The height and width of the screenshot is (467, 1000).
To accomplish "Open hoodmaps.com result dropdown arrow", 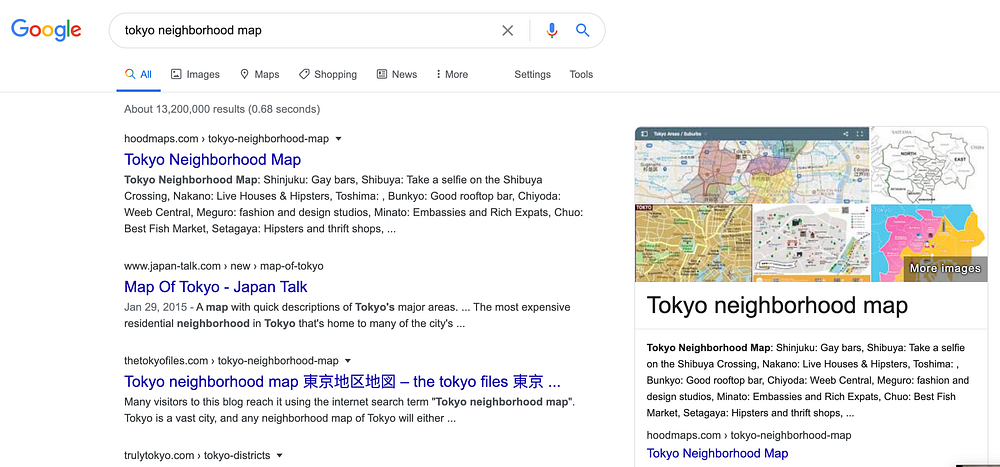I will coord(339,138).
